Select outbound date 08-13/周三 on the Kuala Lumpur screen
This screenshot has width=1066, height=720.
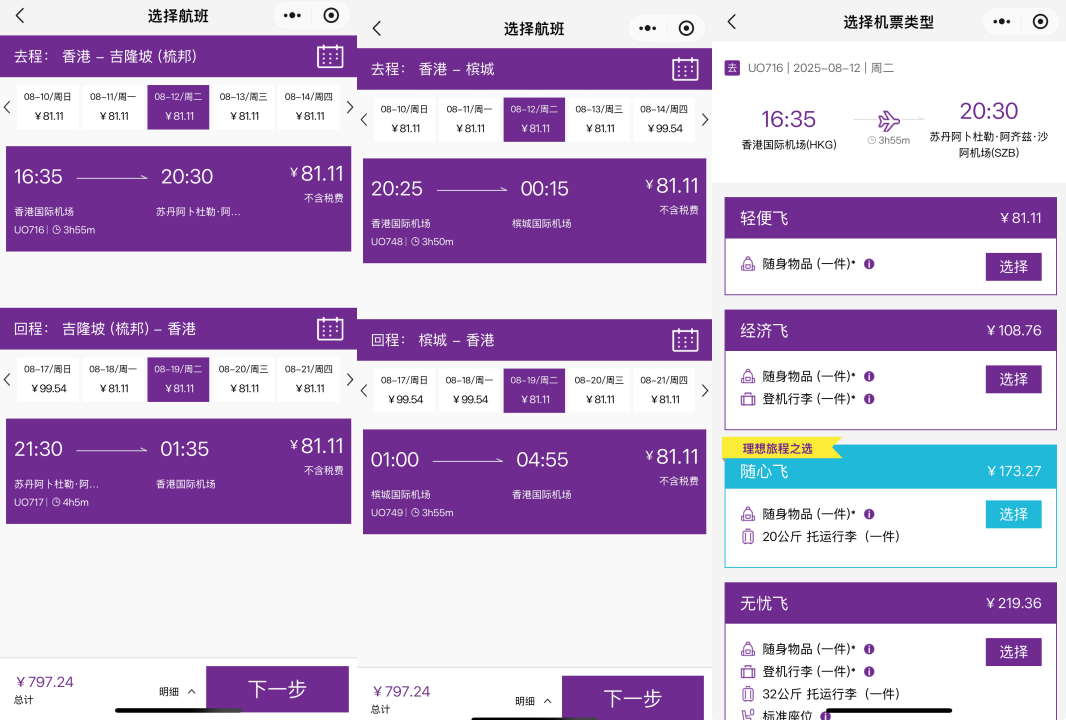[243, 107]
